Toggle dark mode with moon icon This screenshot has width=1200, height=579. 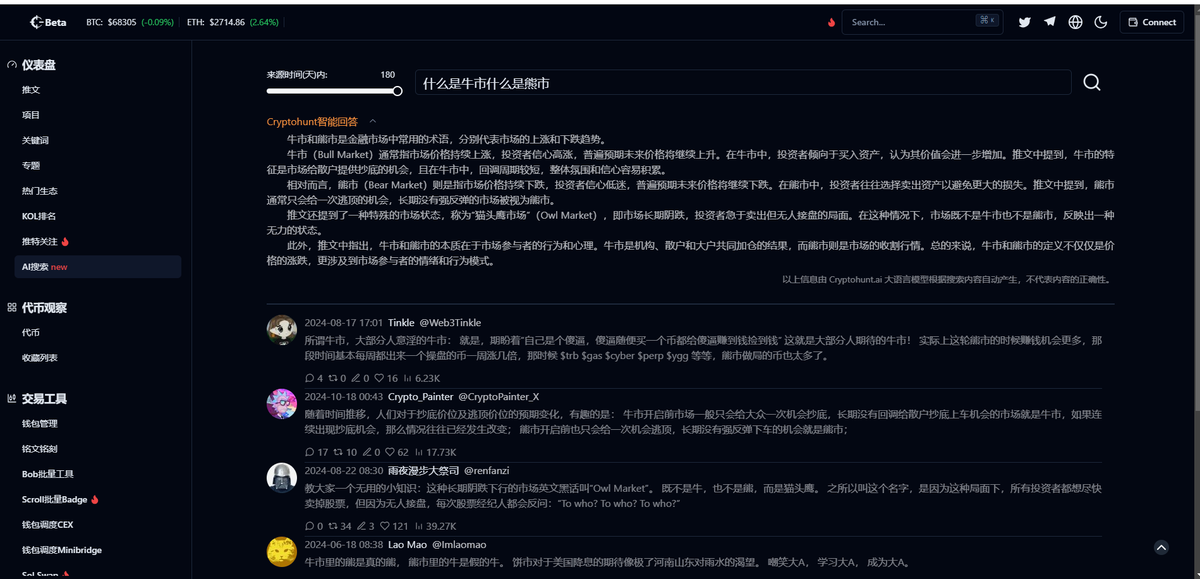pyautogui.click(x=1101, y=22)
